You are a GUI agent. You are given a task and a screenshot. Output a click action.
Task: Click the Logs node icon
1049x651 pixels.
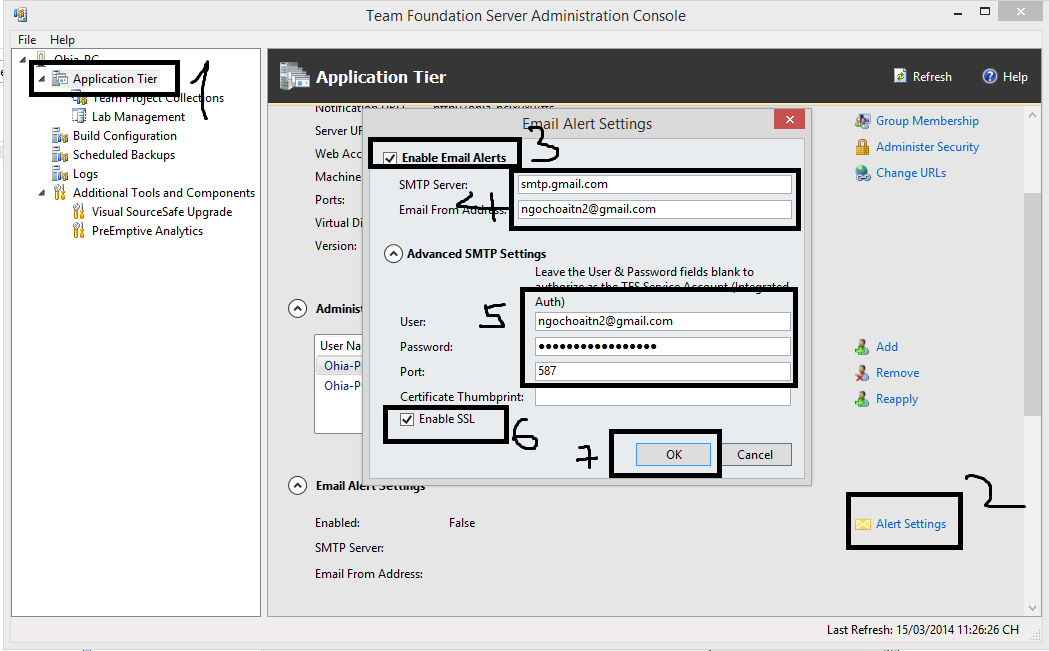tap(60, 174)
